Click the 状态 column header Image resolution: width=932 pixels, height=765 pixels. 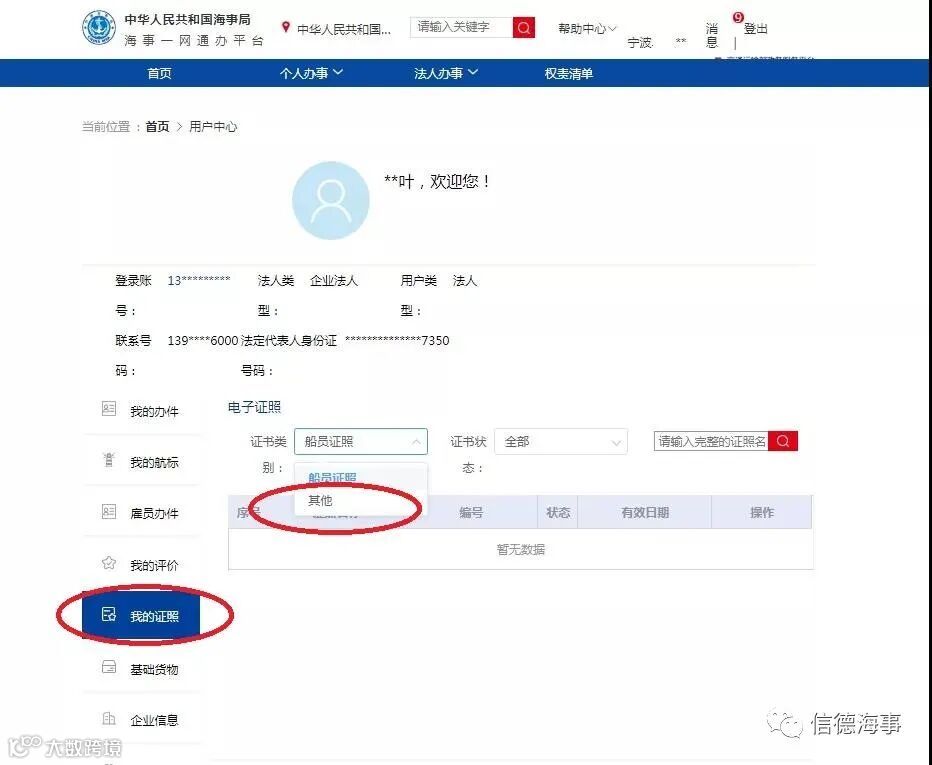tap(558, 512)
